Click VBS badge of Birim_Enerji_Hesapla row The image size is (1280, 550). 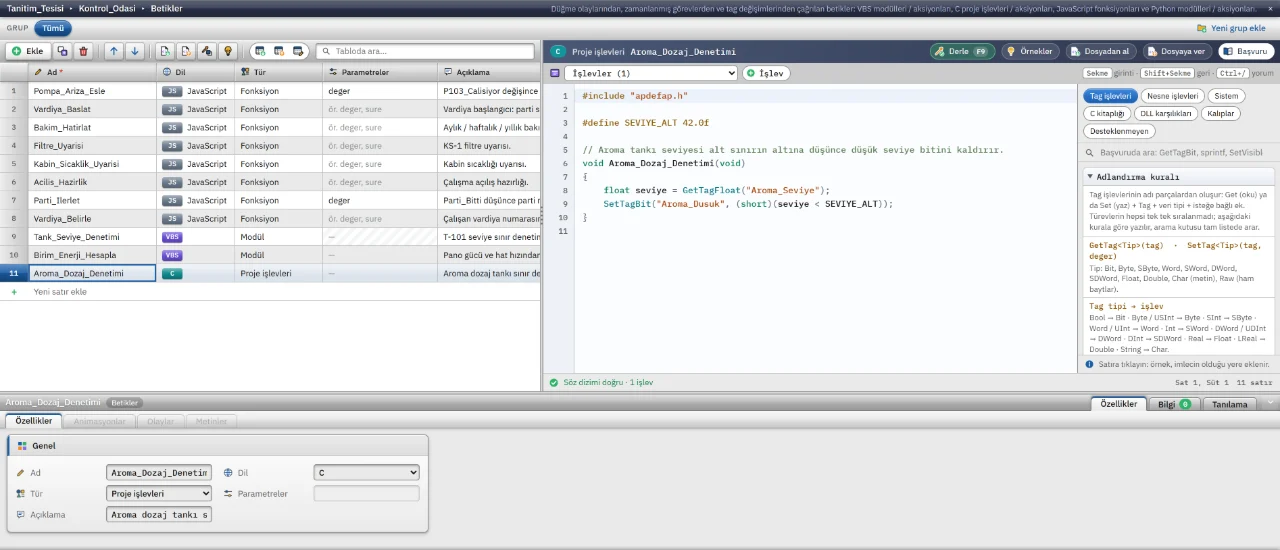tap(172, 255)
